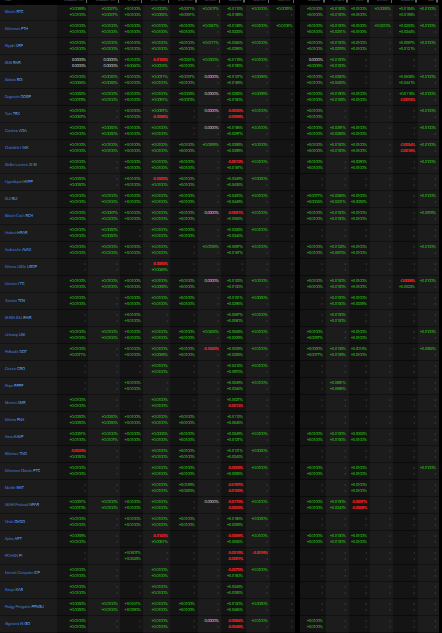The image size is (442, 633).
Task: Open the NEAR Protocol coin link
Action: point(22,505)
